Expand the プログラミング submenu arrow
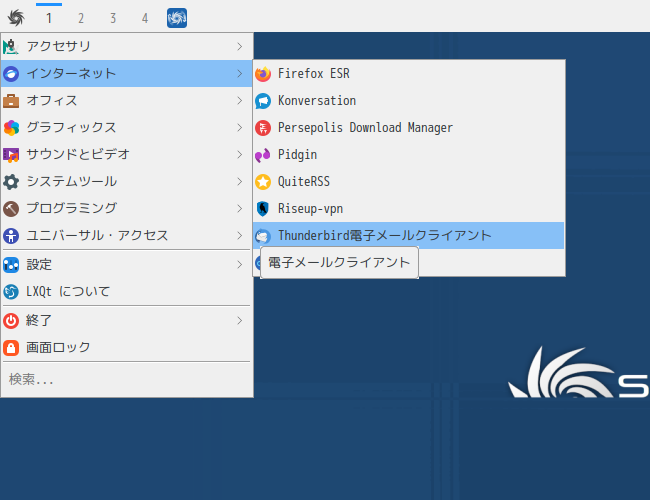 tap(240, 209)
